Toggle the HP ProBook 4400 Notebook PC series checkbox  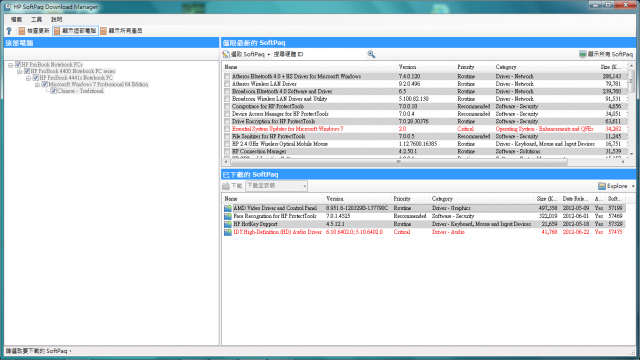pos(27,71)
